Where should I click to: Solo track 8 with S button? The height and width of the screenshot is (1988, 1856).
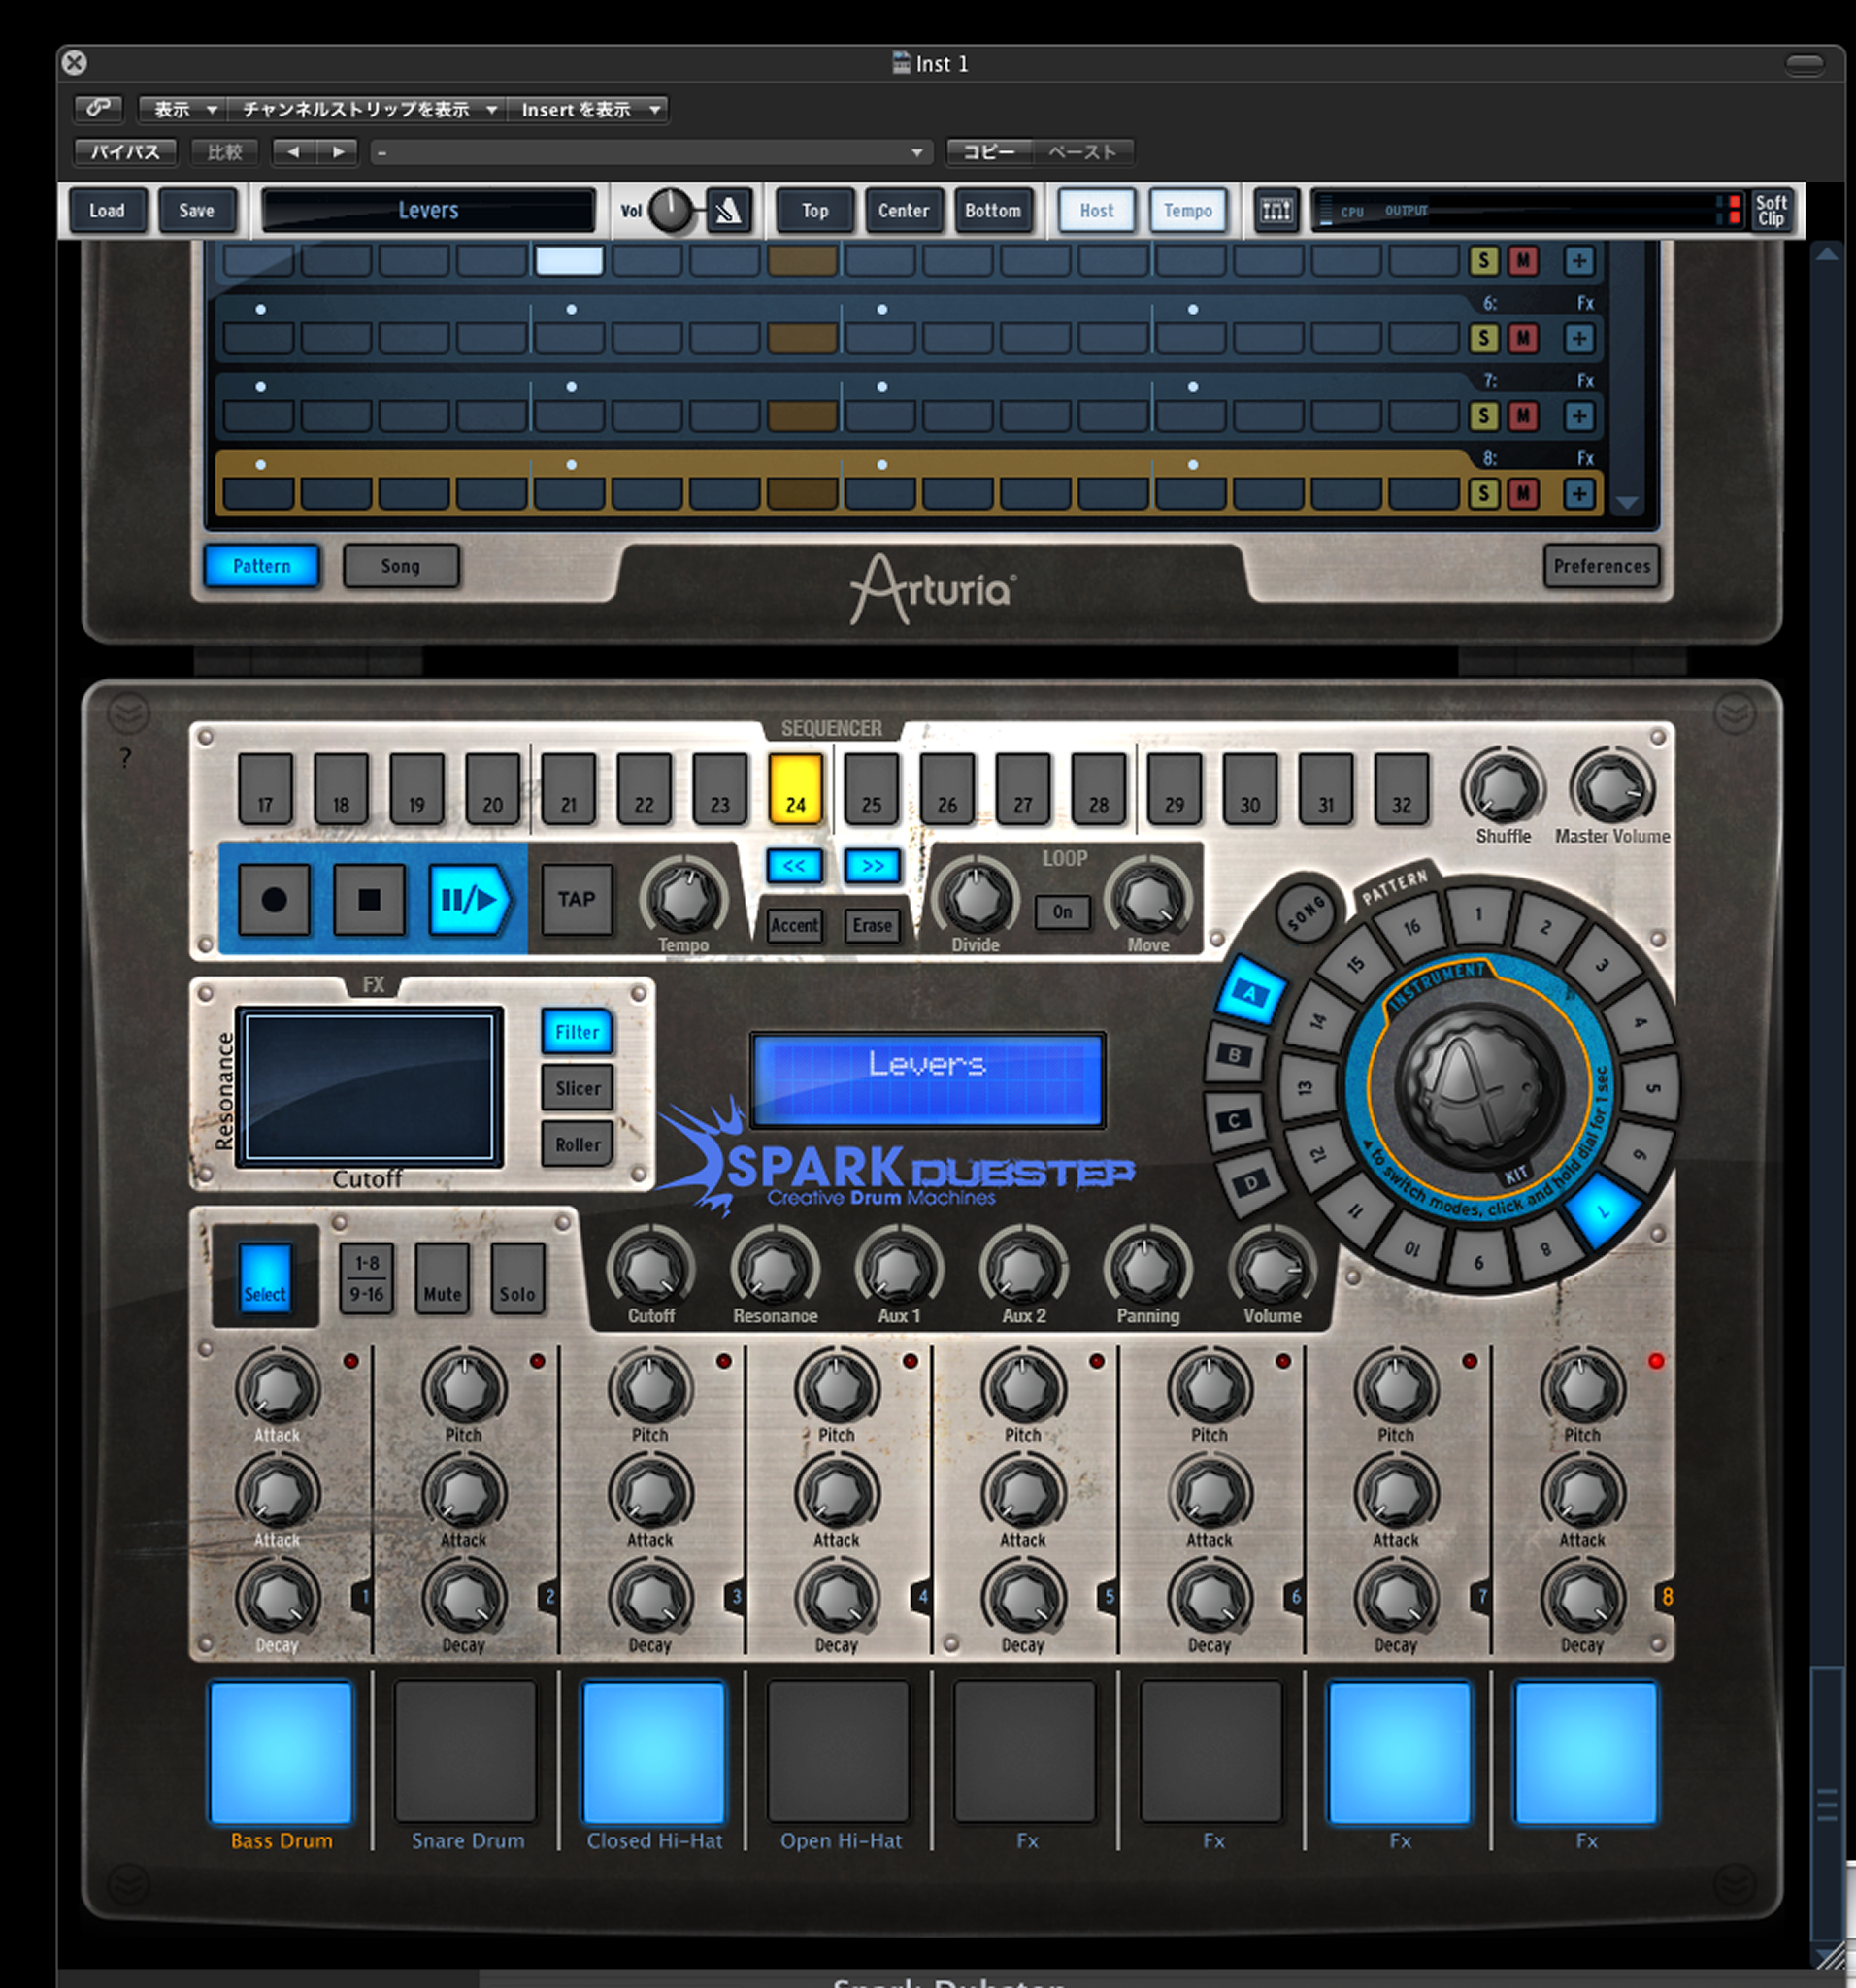(1484, 493)
